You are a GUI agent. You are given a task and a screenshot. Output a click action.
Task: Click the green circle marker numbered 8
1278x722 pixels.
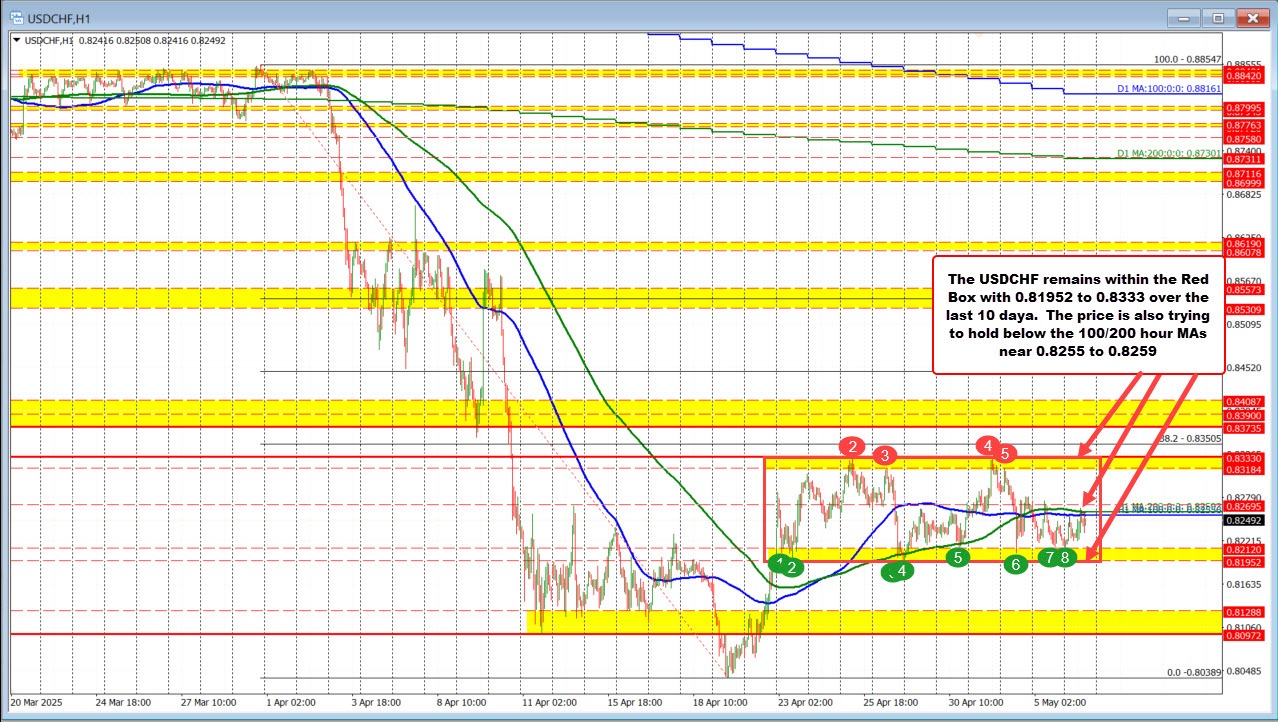(x=1066, y=557)
